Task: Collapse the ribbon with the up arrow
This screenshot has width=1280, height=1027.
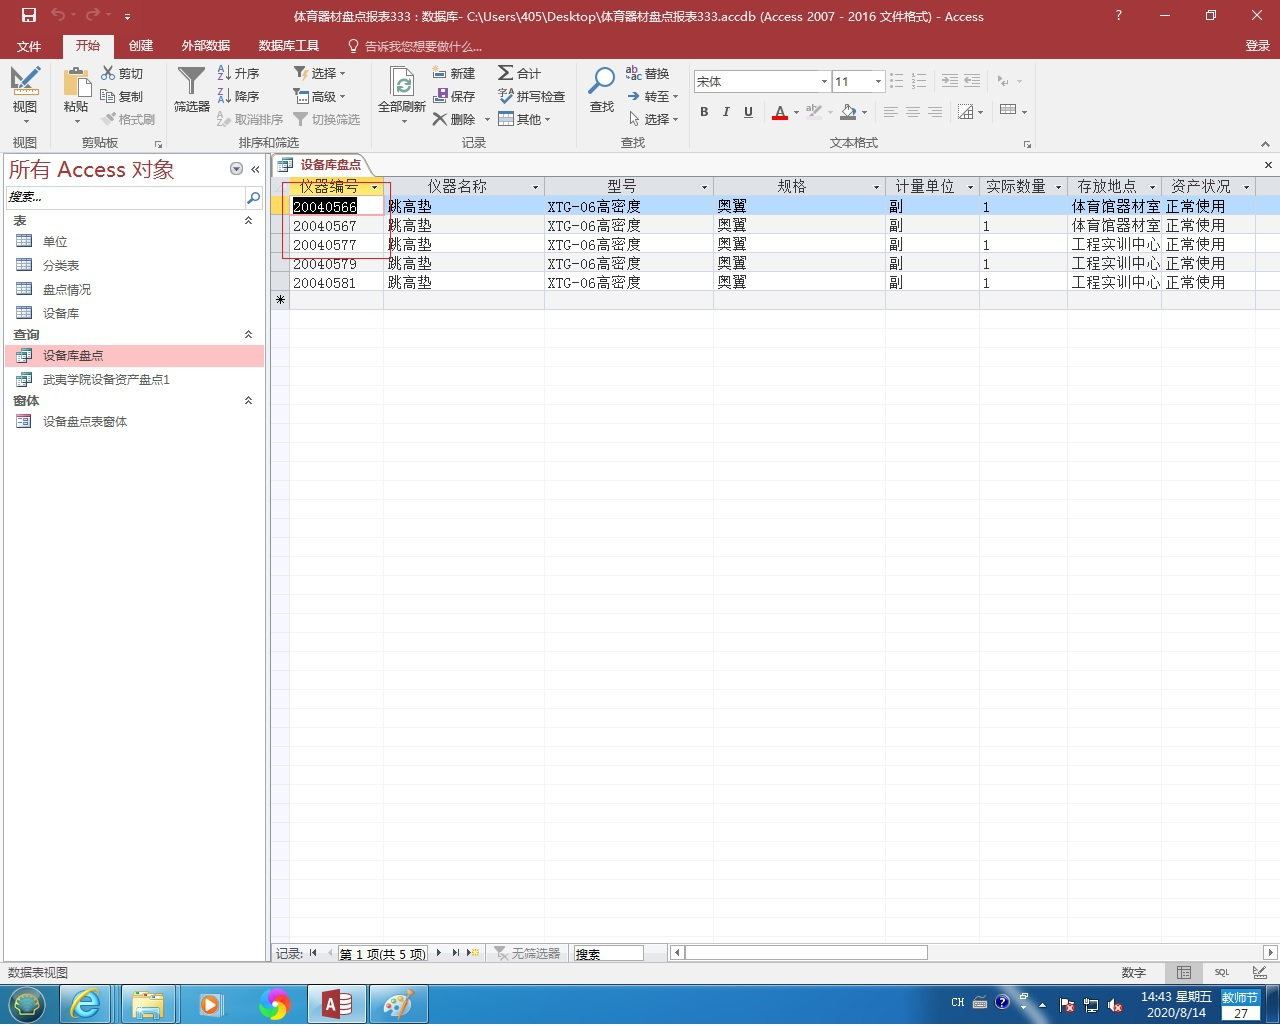Action: click(1266, 143)
